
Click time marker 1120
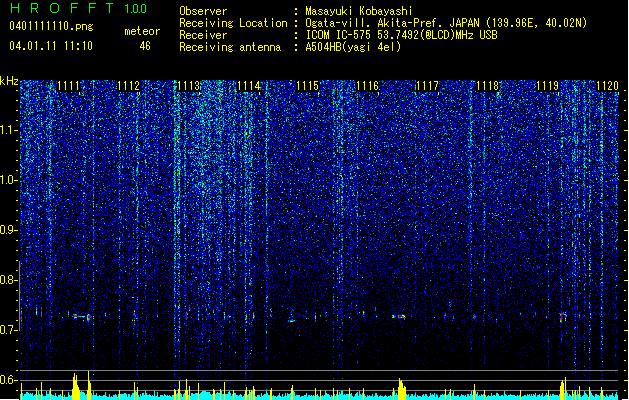[607, 86]
